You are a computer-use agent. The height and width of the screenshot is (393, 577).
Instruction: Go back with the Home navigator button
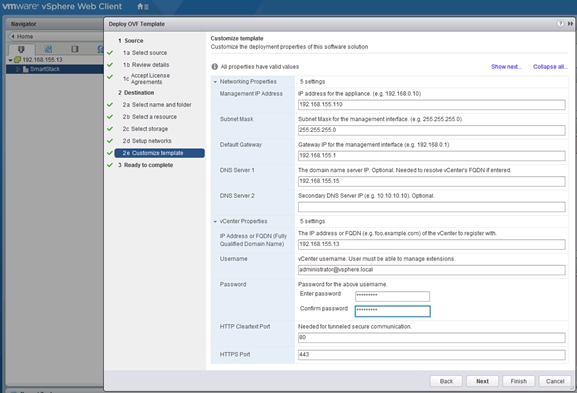[x=22, y=36]
